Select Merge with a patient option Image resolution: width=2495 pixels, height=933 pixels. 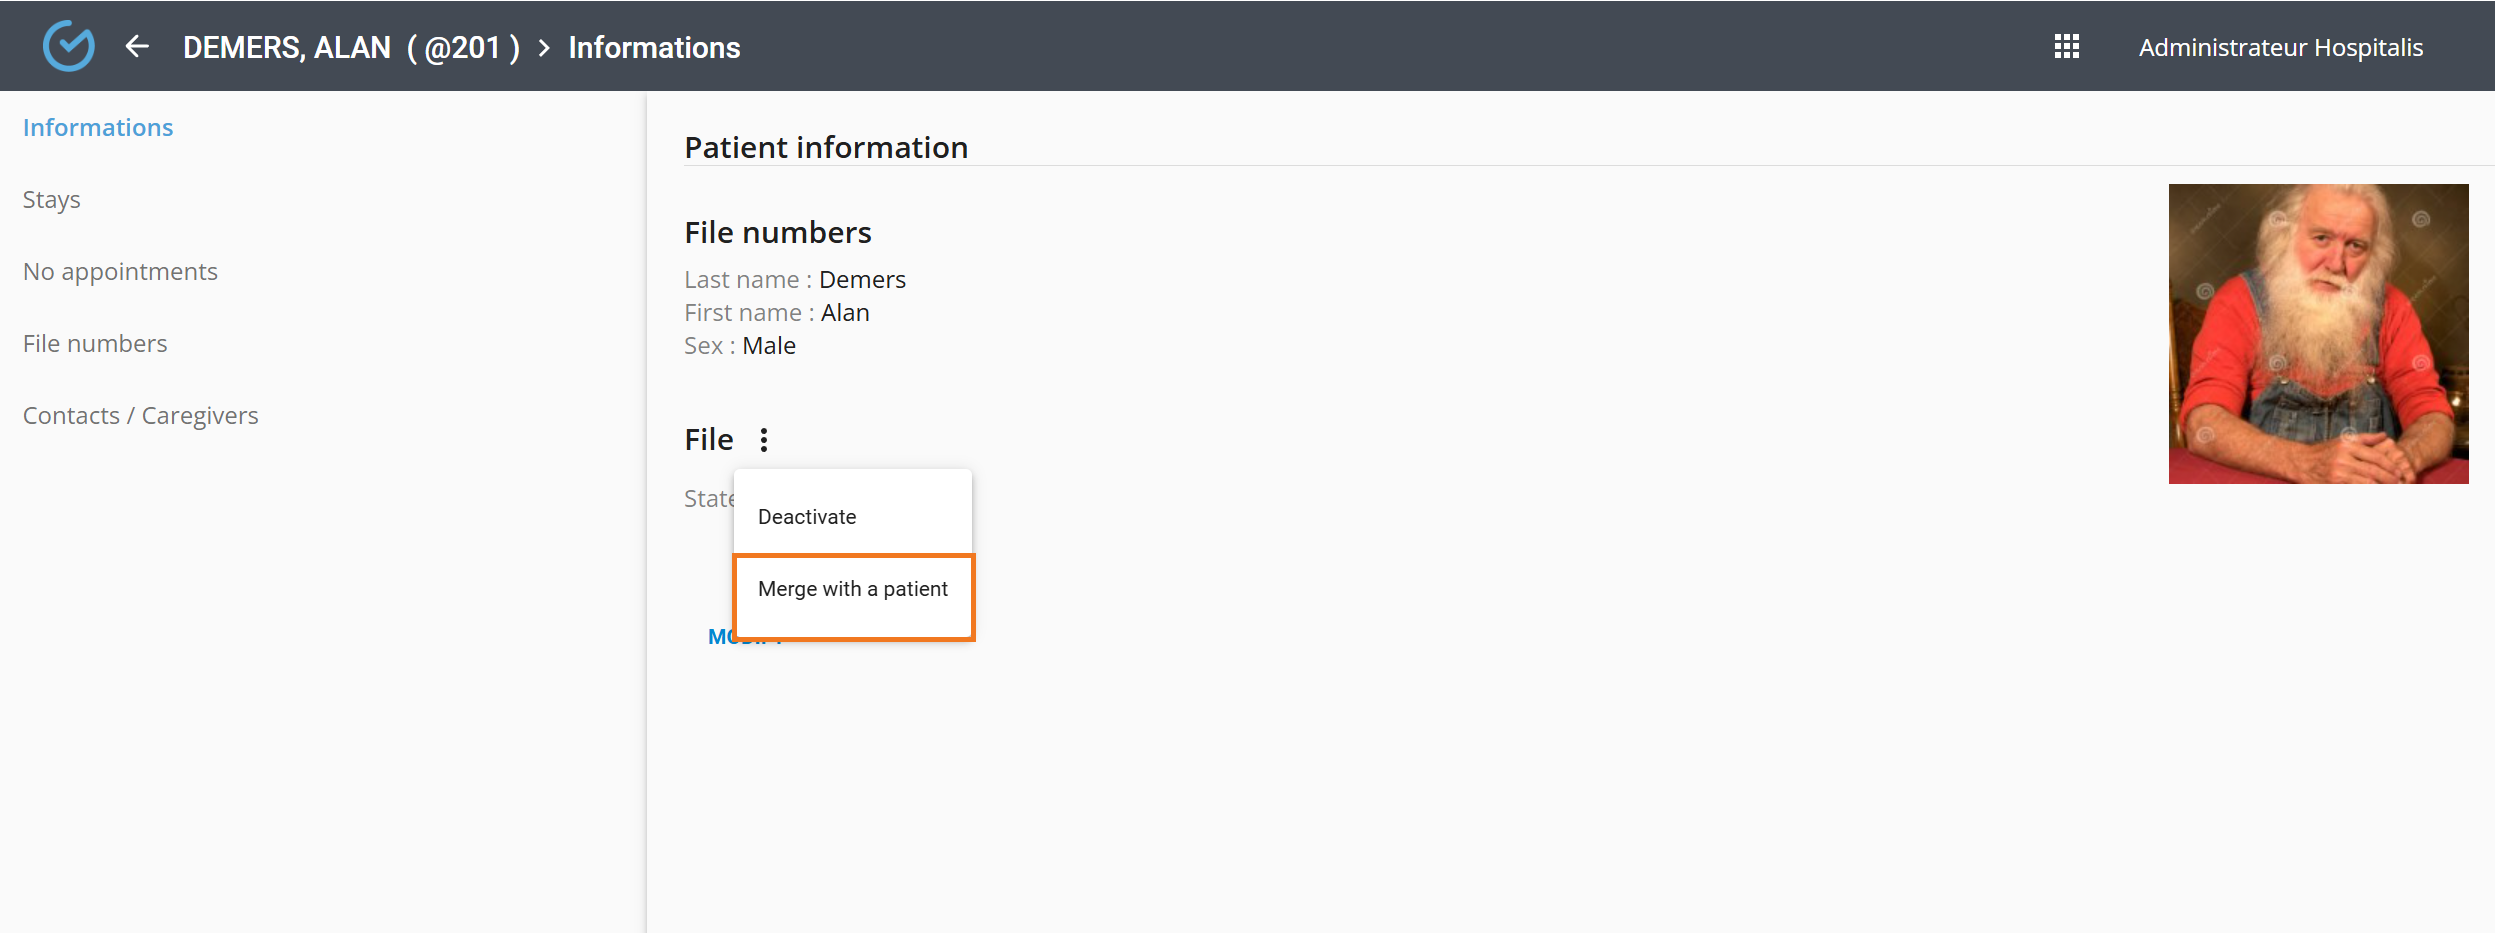853,589
